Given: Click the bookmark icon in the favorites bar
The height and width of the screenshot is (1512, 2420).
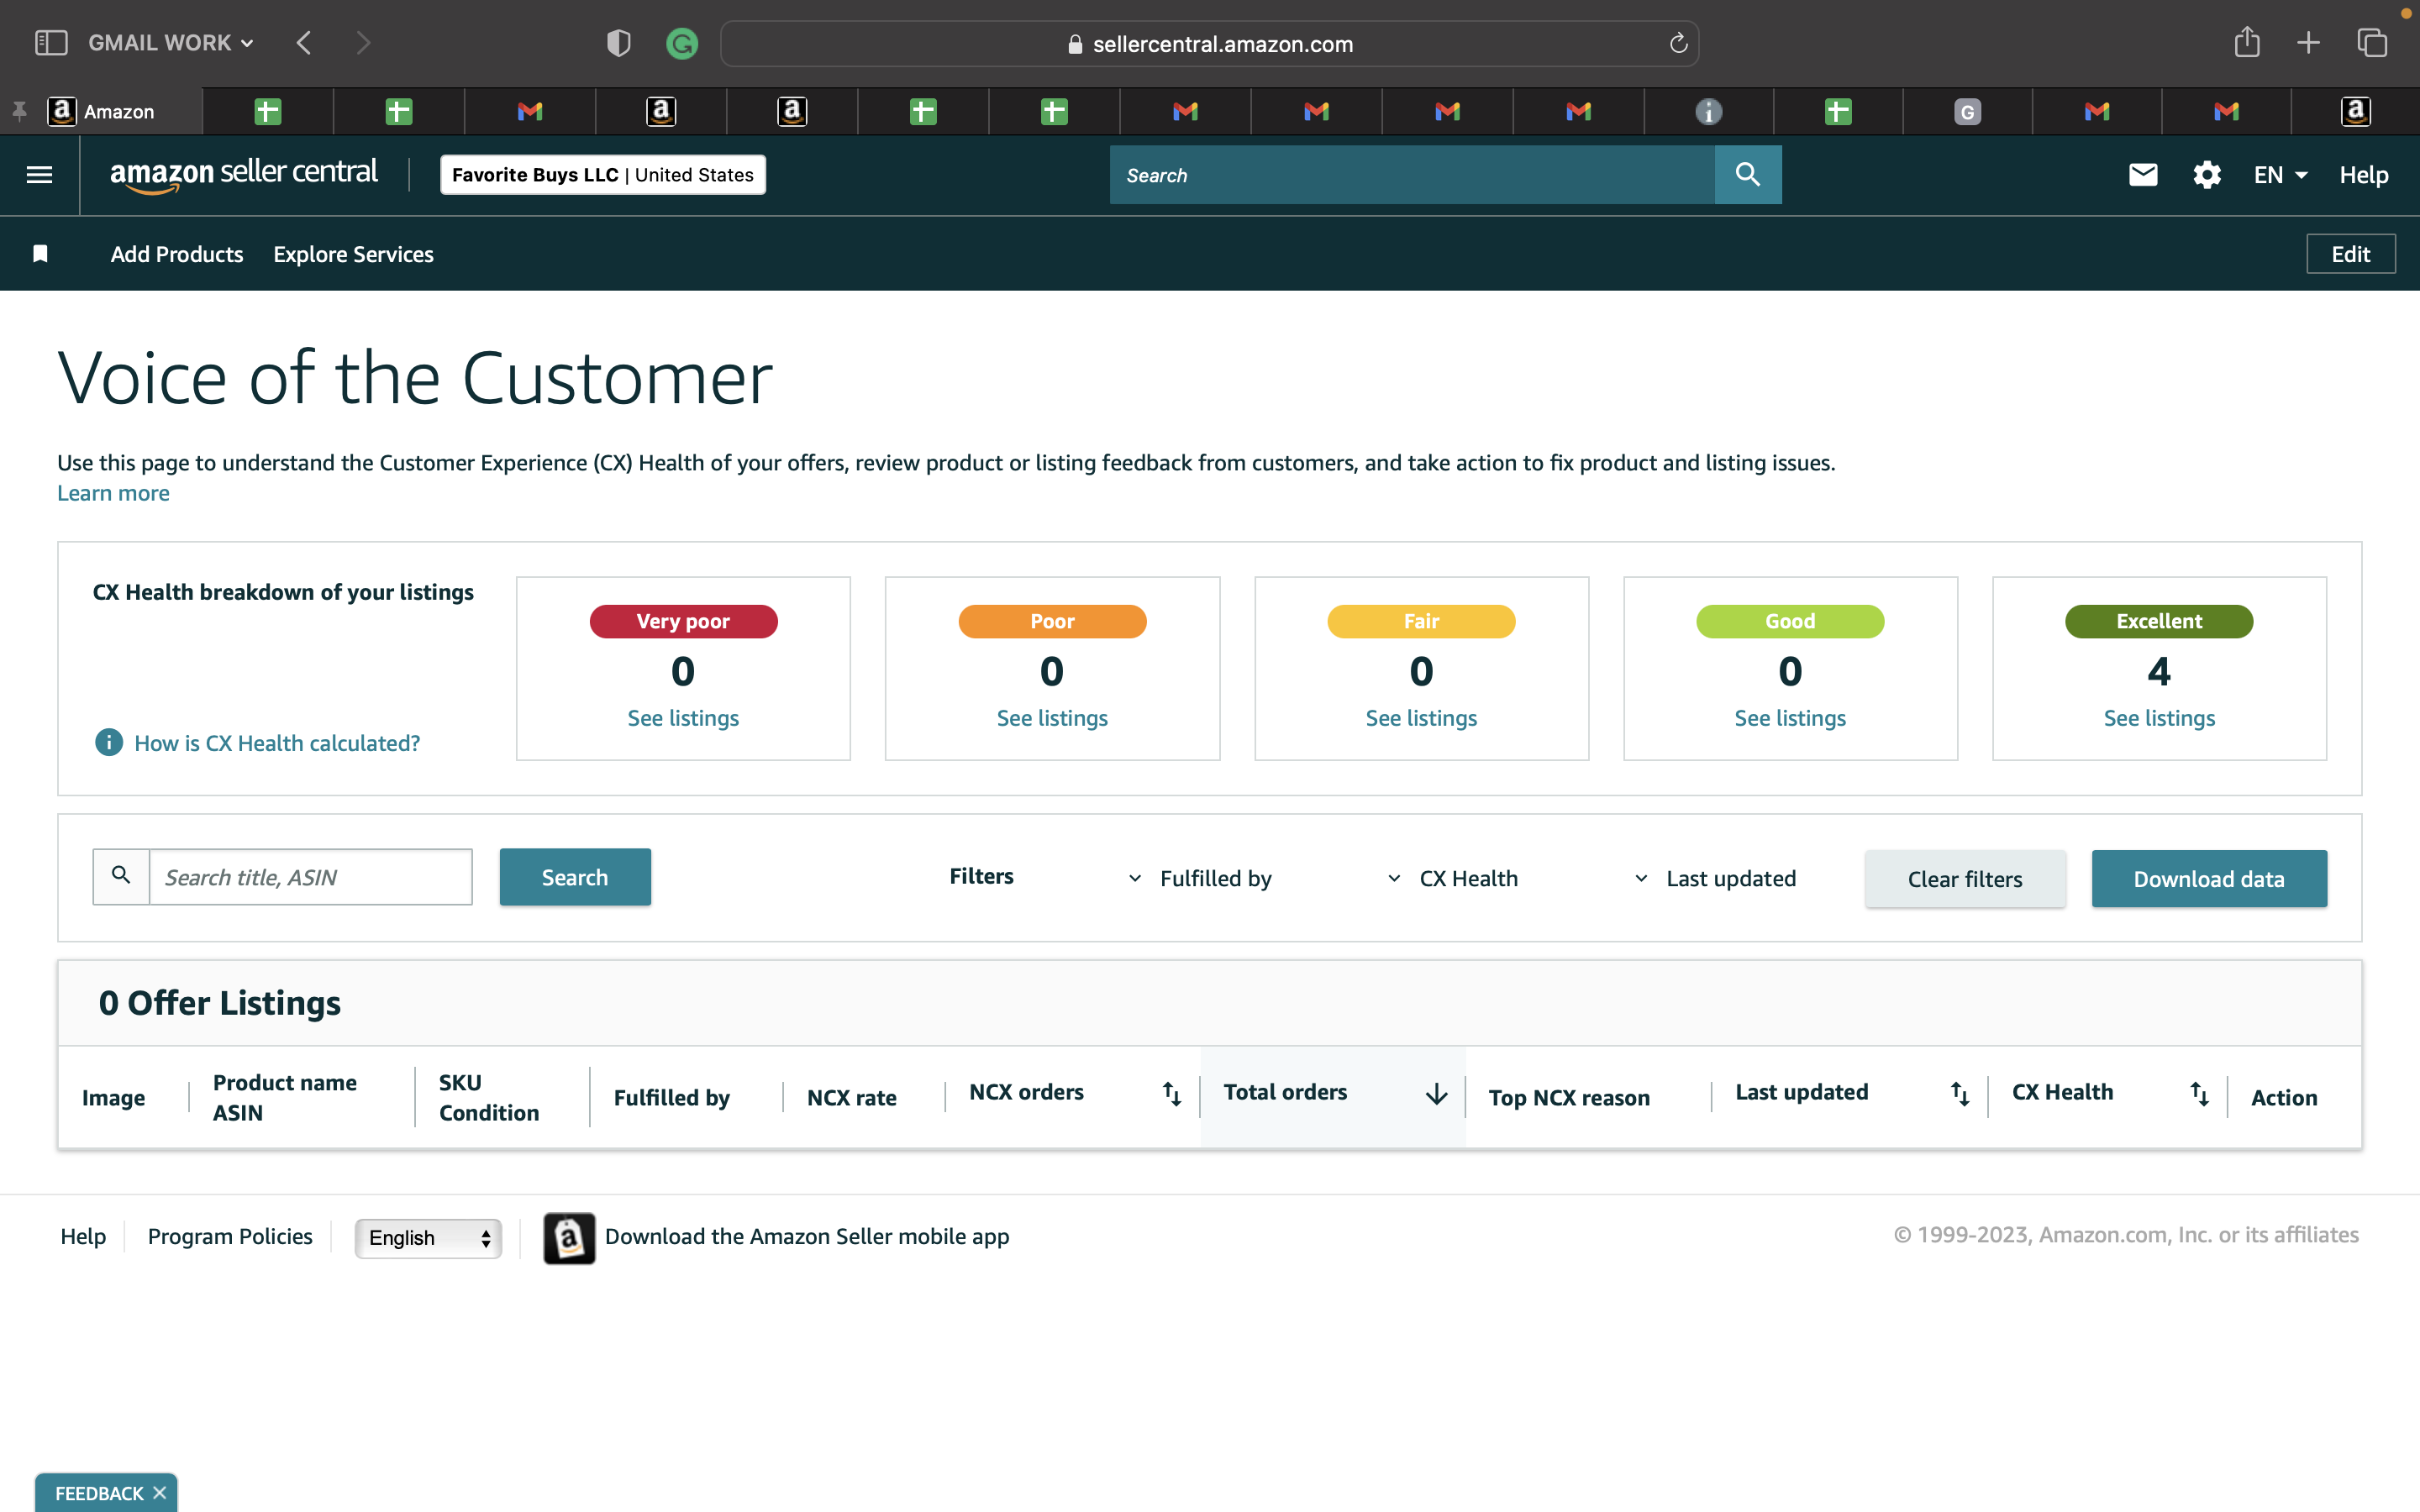Looking at the screenshot, I should (x=40, y=254).
